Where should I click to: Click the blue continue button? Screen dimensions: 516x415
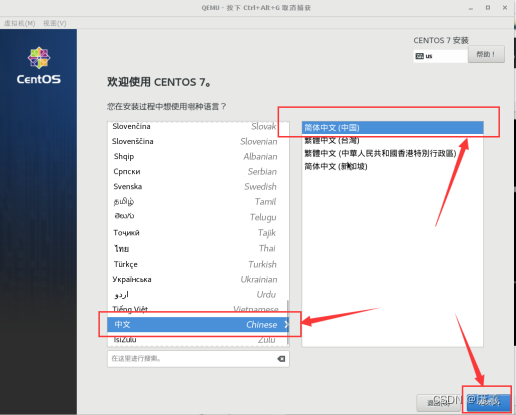pos(489,402)
